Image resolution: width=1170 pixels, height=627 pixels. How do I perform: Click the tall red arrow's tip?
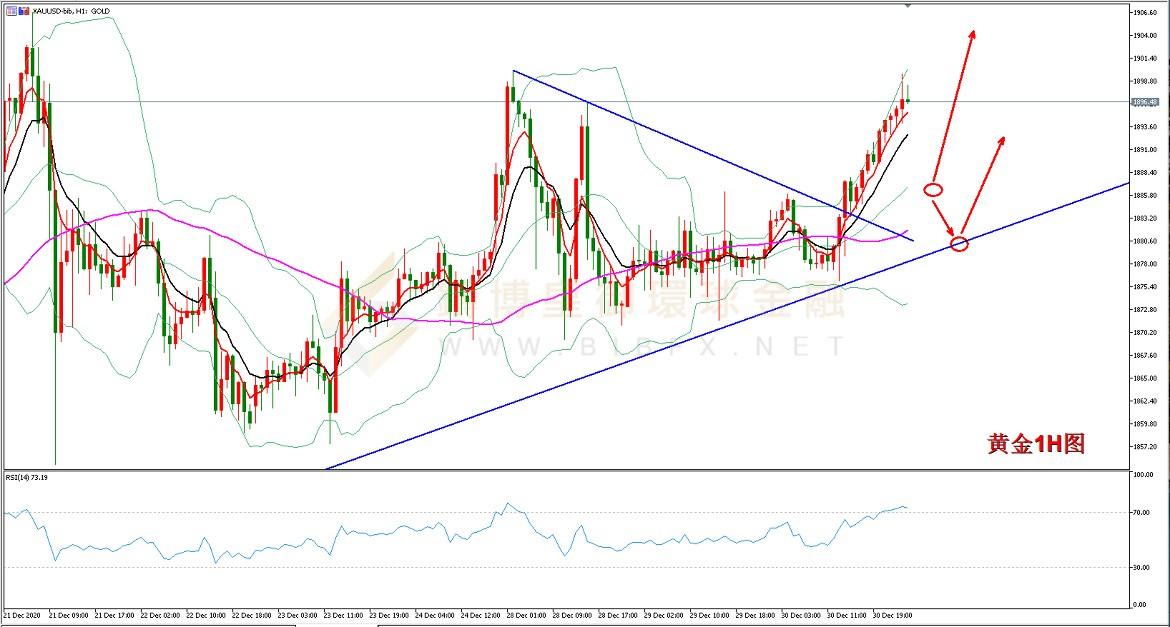973,32
